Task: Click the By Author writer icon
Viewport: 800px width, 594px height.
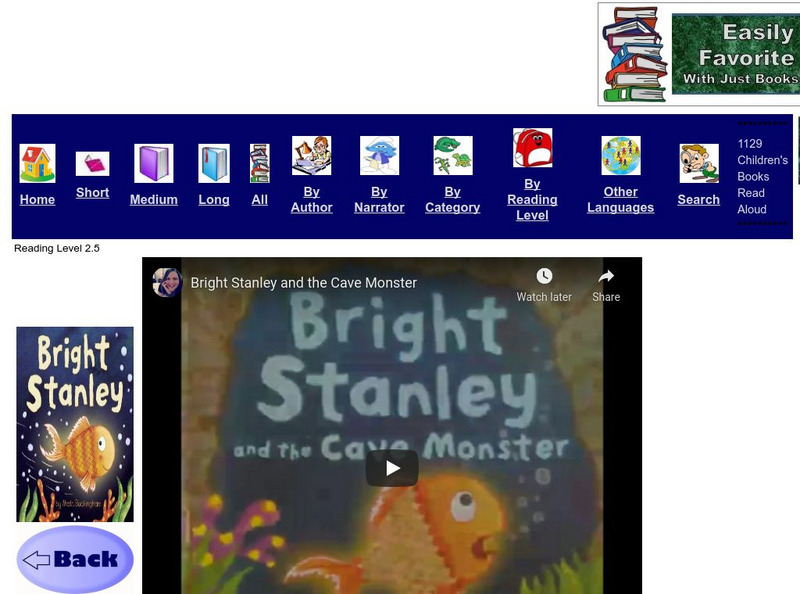Action: click(x=312, y=155)
